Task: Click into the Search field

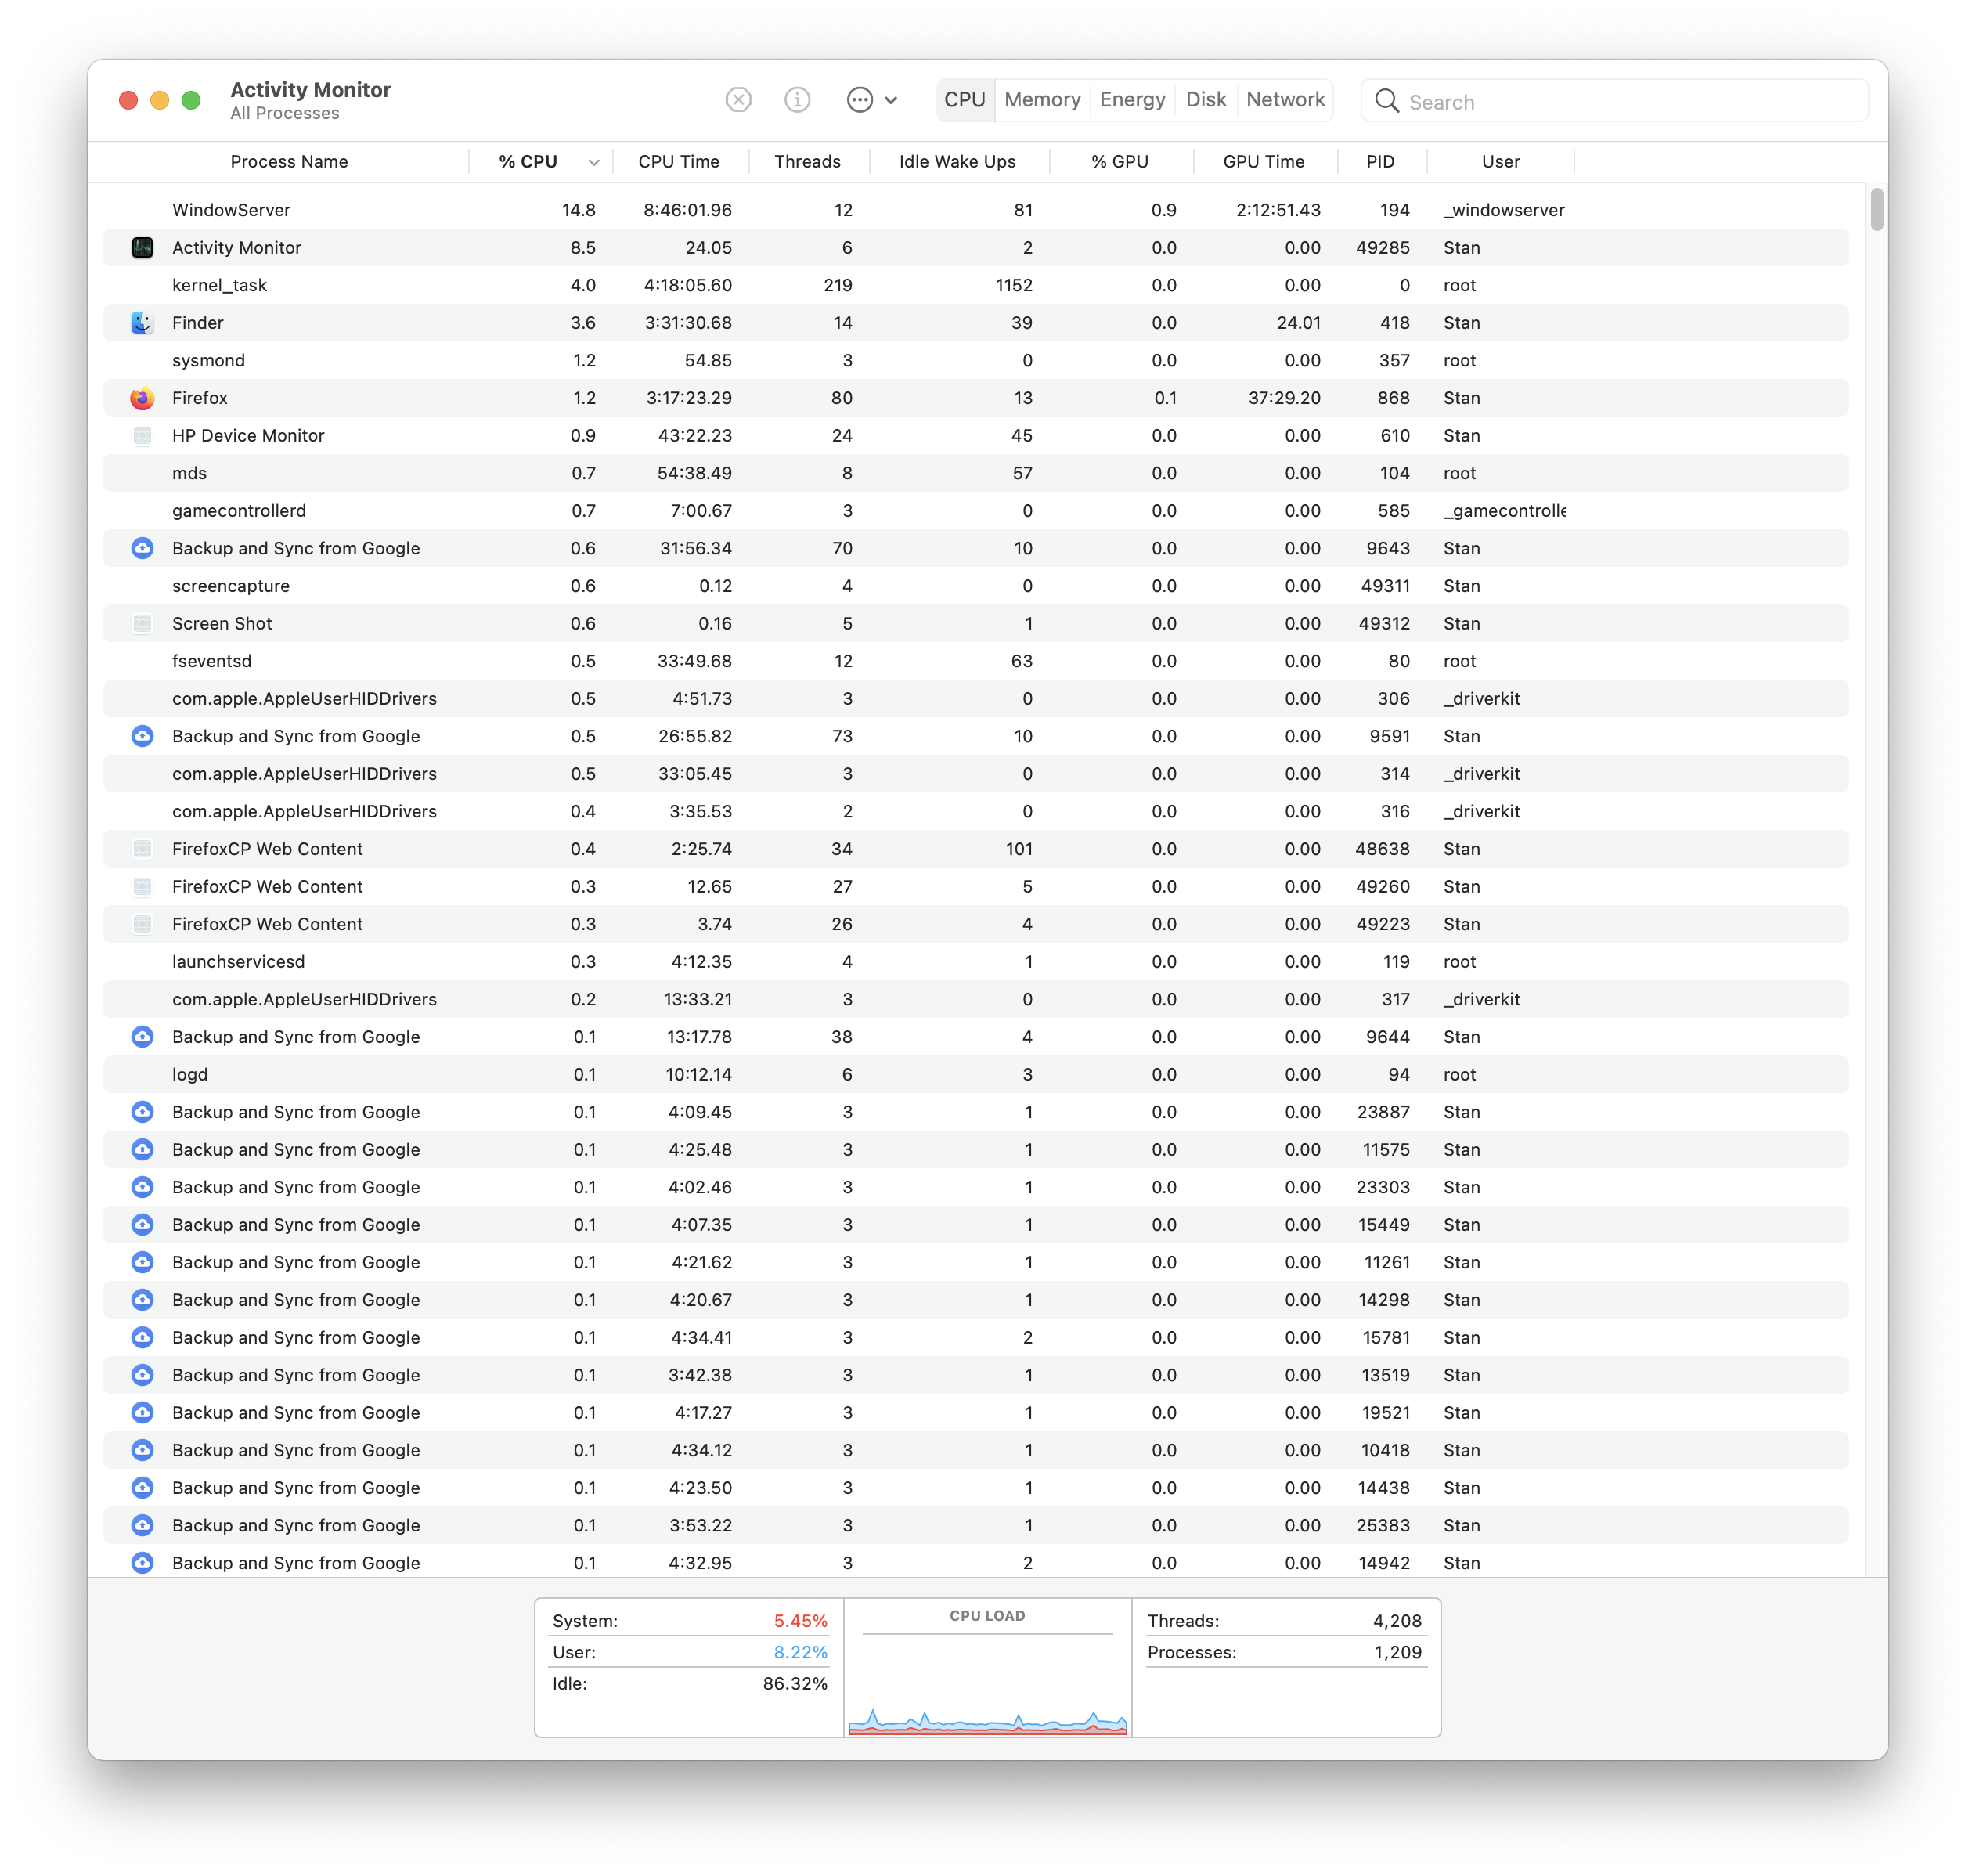Action: (x=1630, y=102)
